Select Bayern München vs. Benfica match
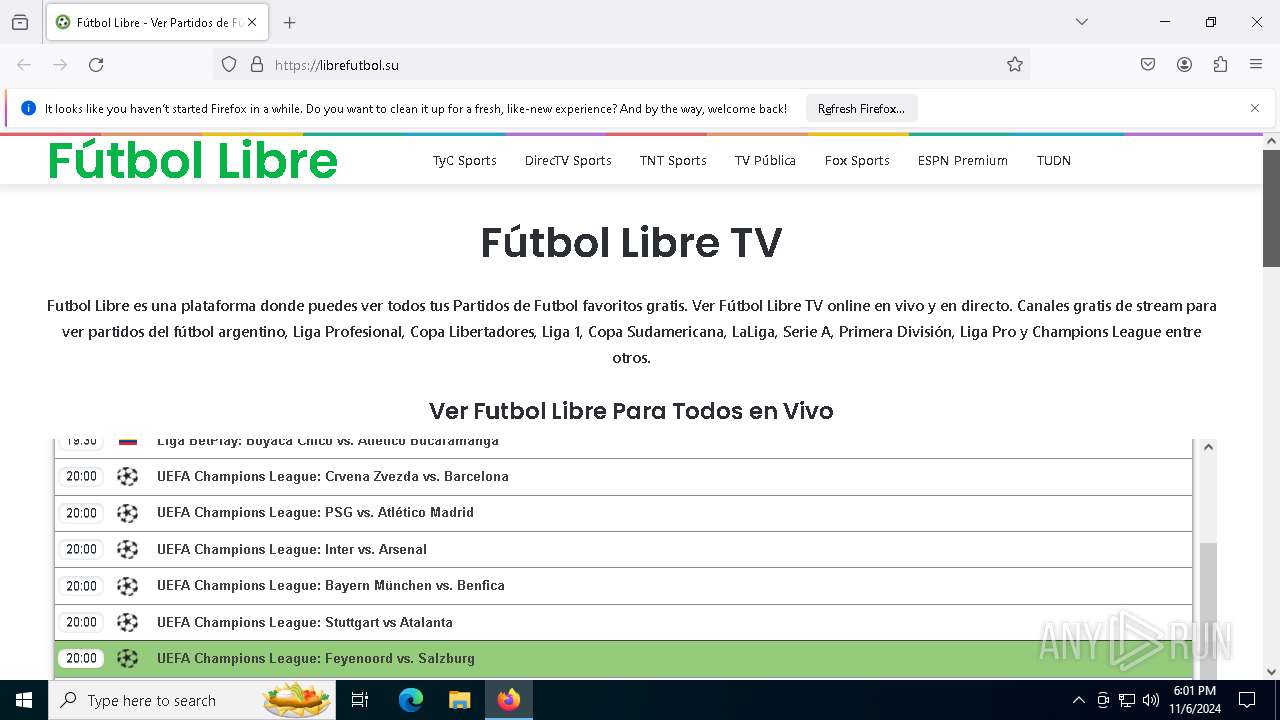The width and height of the screenshot is (1280, 720). tap(623, 586)
